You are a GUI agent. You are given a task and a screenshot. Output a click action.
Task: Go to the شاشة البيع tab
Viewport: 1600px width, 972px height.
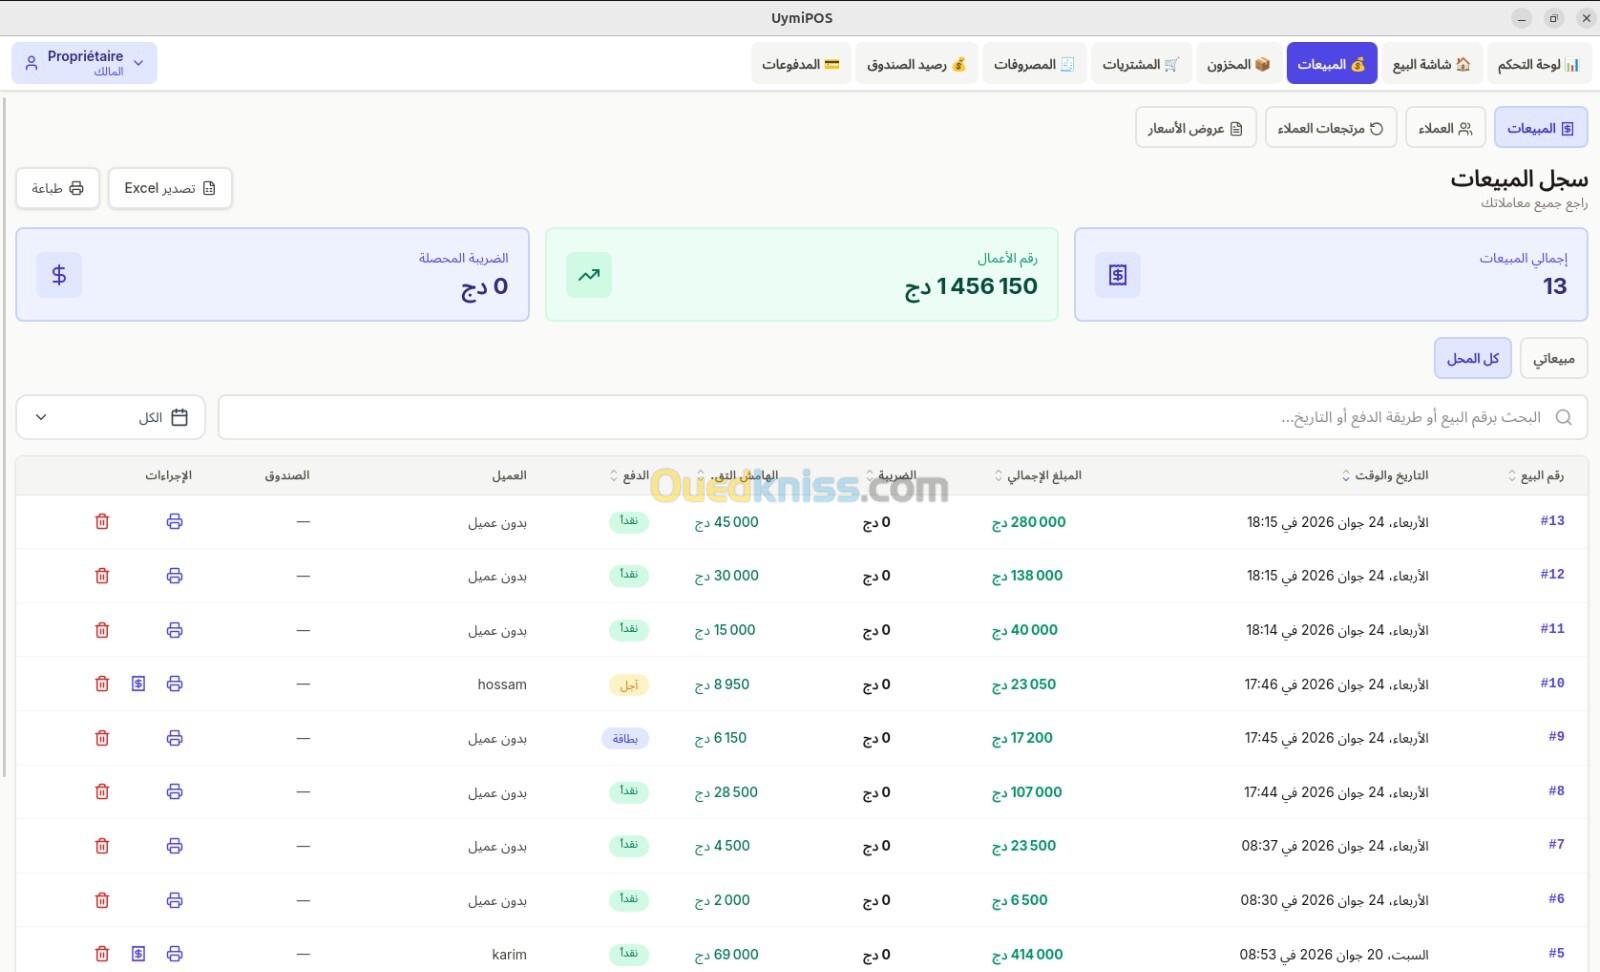1431,64
